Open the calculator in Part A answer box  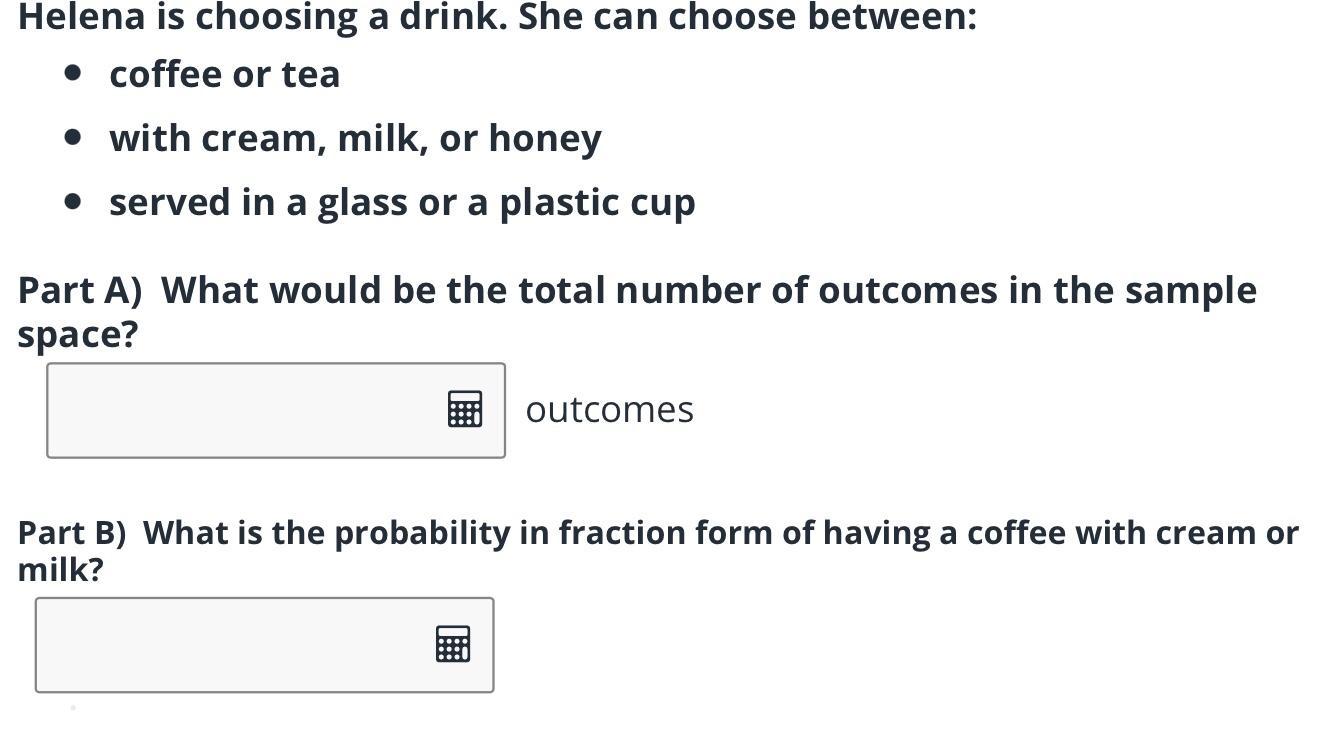tap(465, 409)
